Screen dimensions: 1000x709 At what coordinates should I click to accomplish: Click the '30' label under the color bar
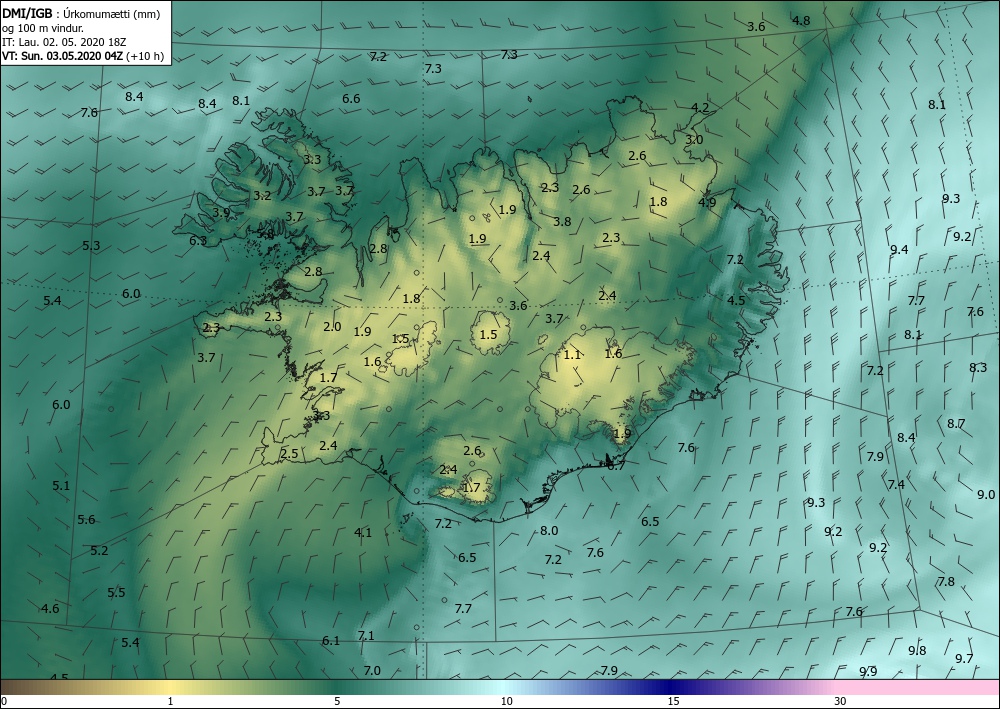841,702
